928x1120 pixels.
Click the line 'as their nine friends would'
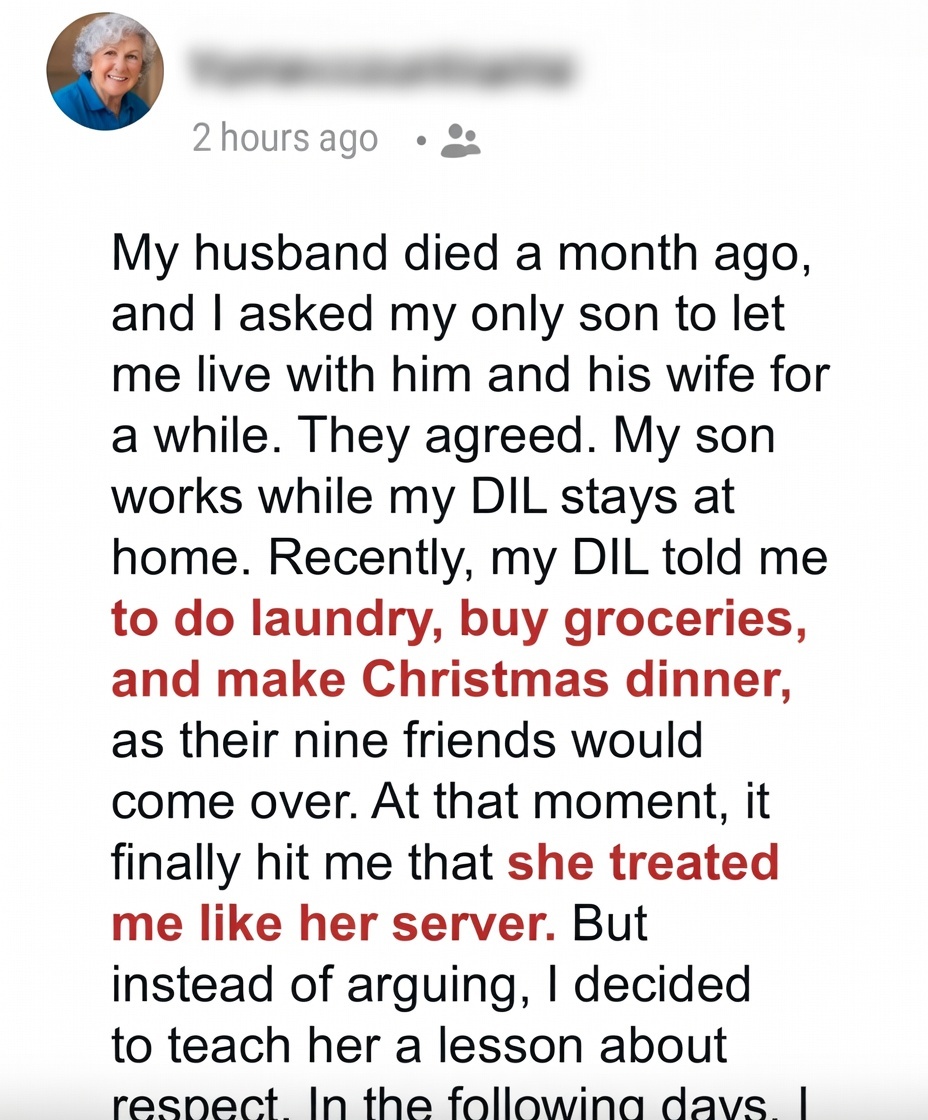407,741
